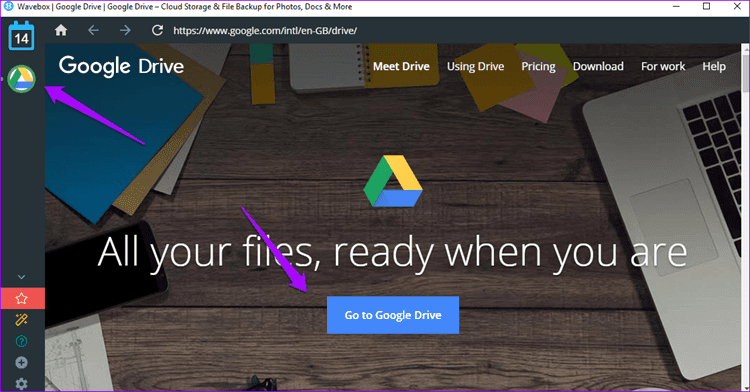Open the Help link
Image resolution: width=750 pixels, height=392 pixels.
click(714, 66)
